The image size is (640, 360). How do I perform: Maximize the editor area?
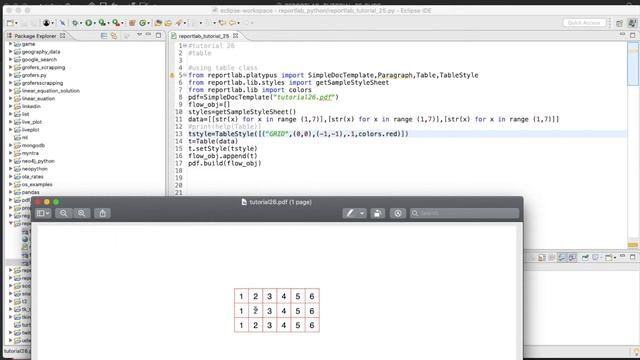click(x=633, y=36)
